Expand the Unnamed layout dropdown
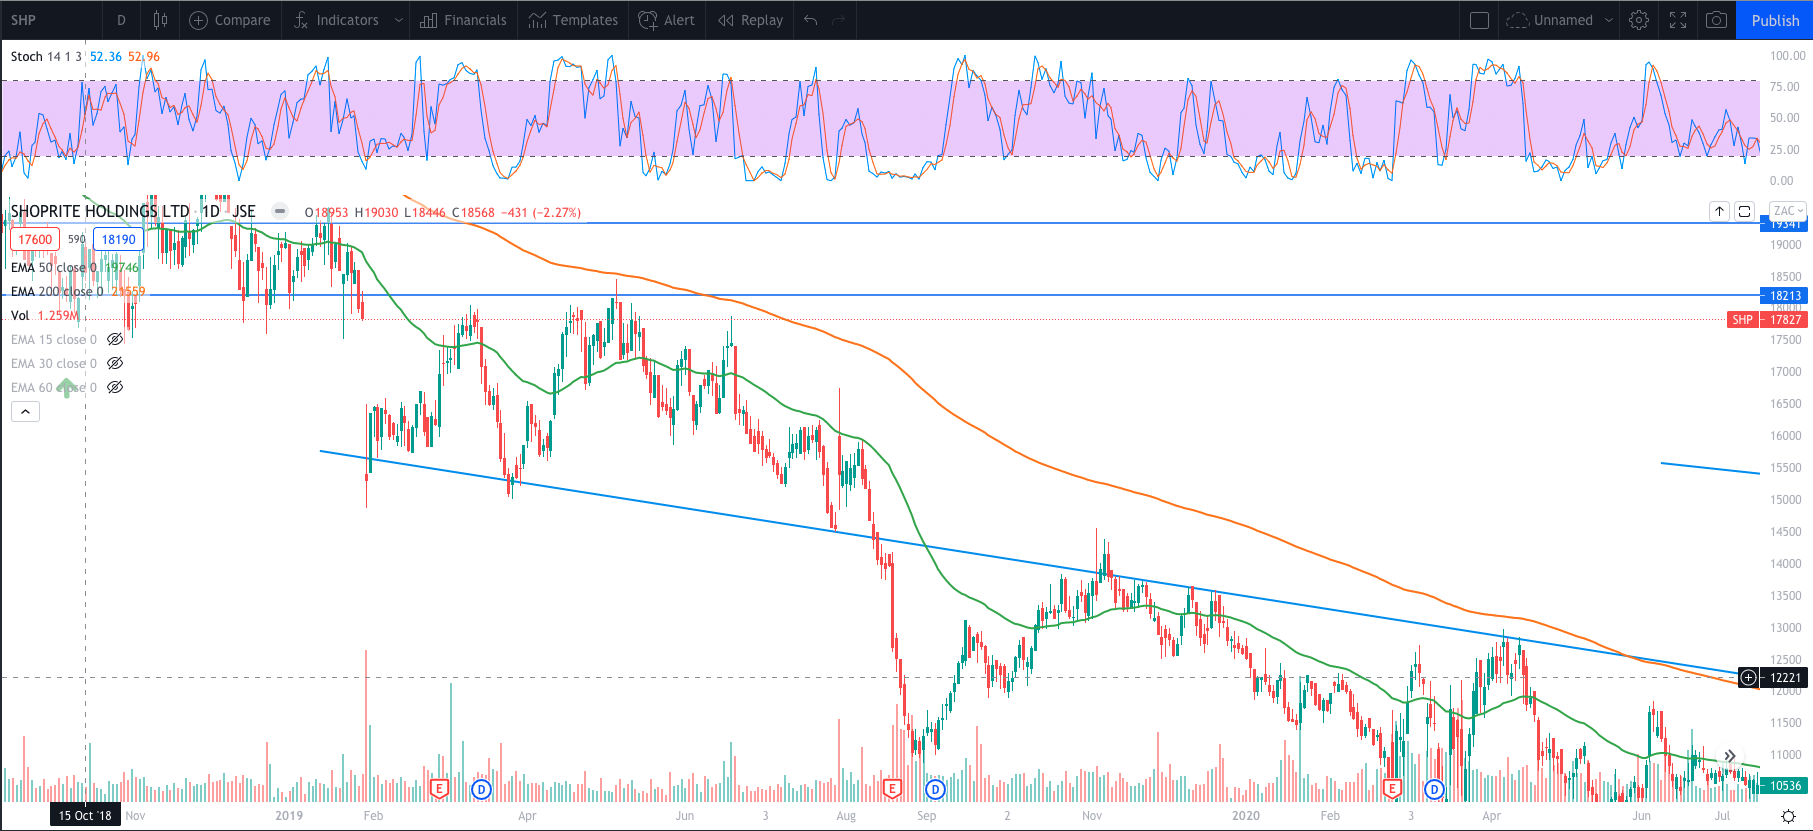The image size is (1813, 831). tap(1608, 20)
